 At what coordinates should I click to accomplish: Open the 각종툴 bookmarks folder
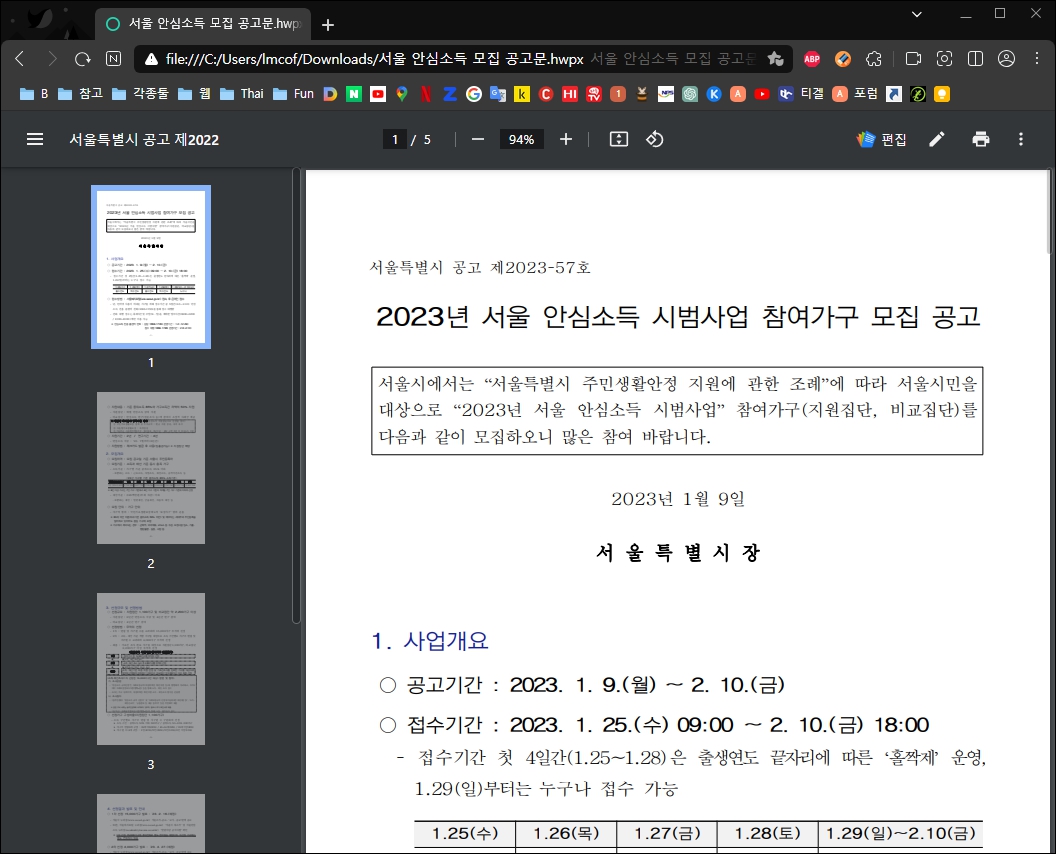point(141,94)
